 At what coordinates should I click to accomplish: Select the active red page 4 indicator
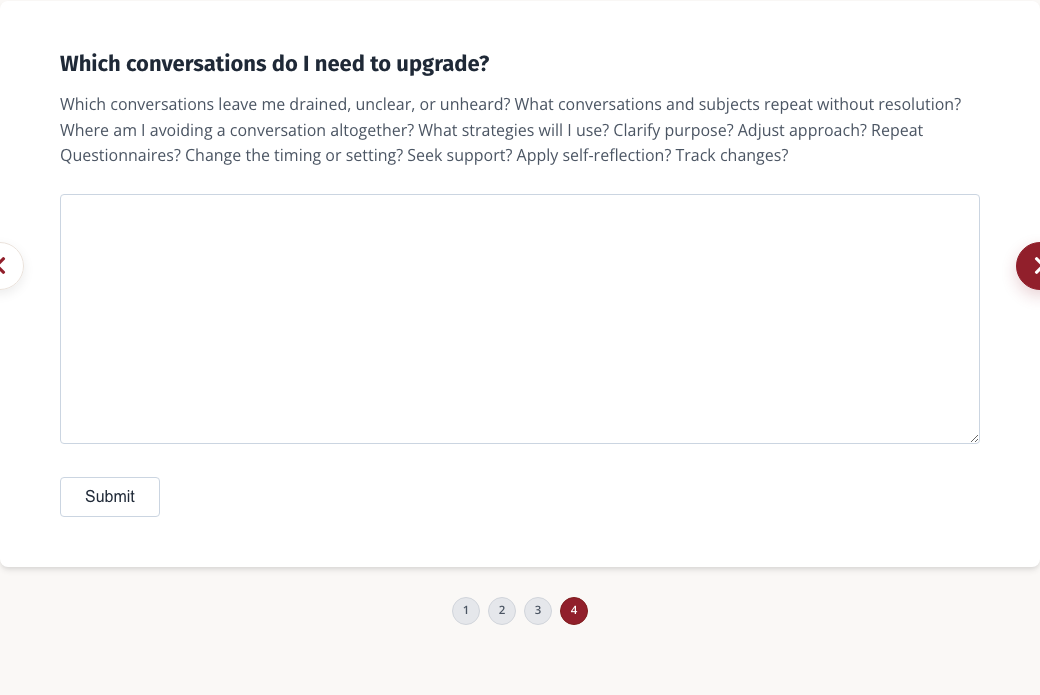(x=574, y=611)
